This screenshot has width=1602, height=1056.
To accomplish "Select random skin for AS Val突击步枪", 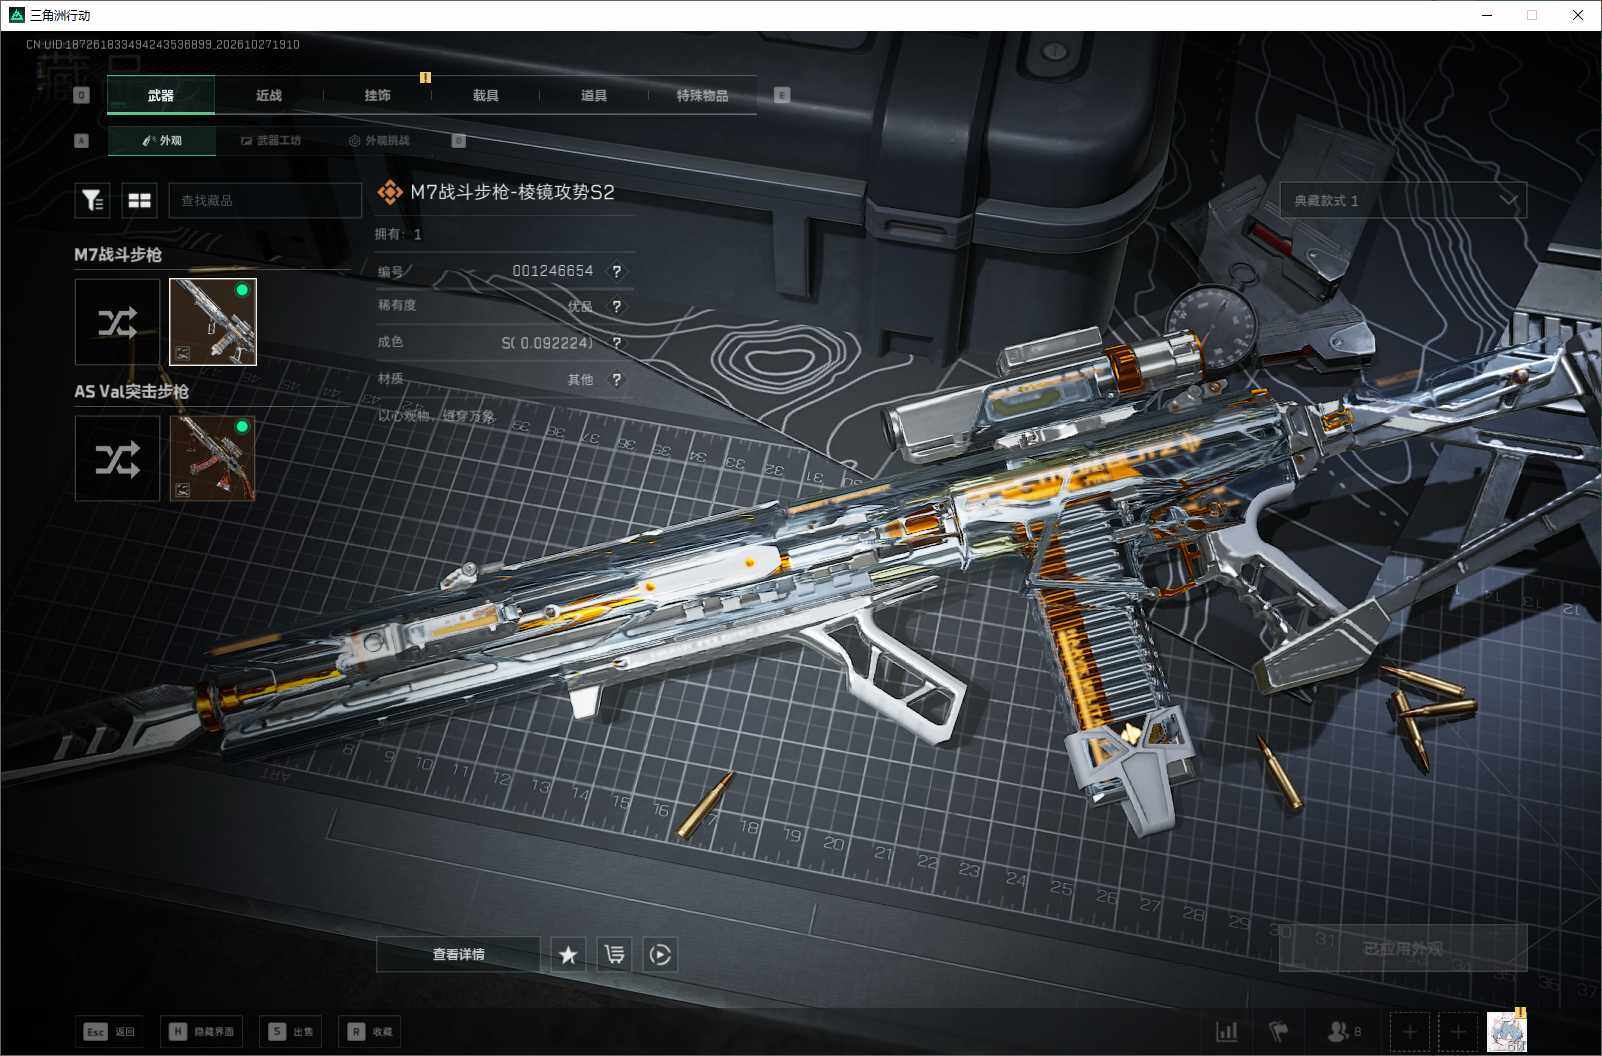I will [117, 459].
